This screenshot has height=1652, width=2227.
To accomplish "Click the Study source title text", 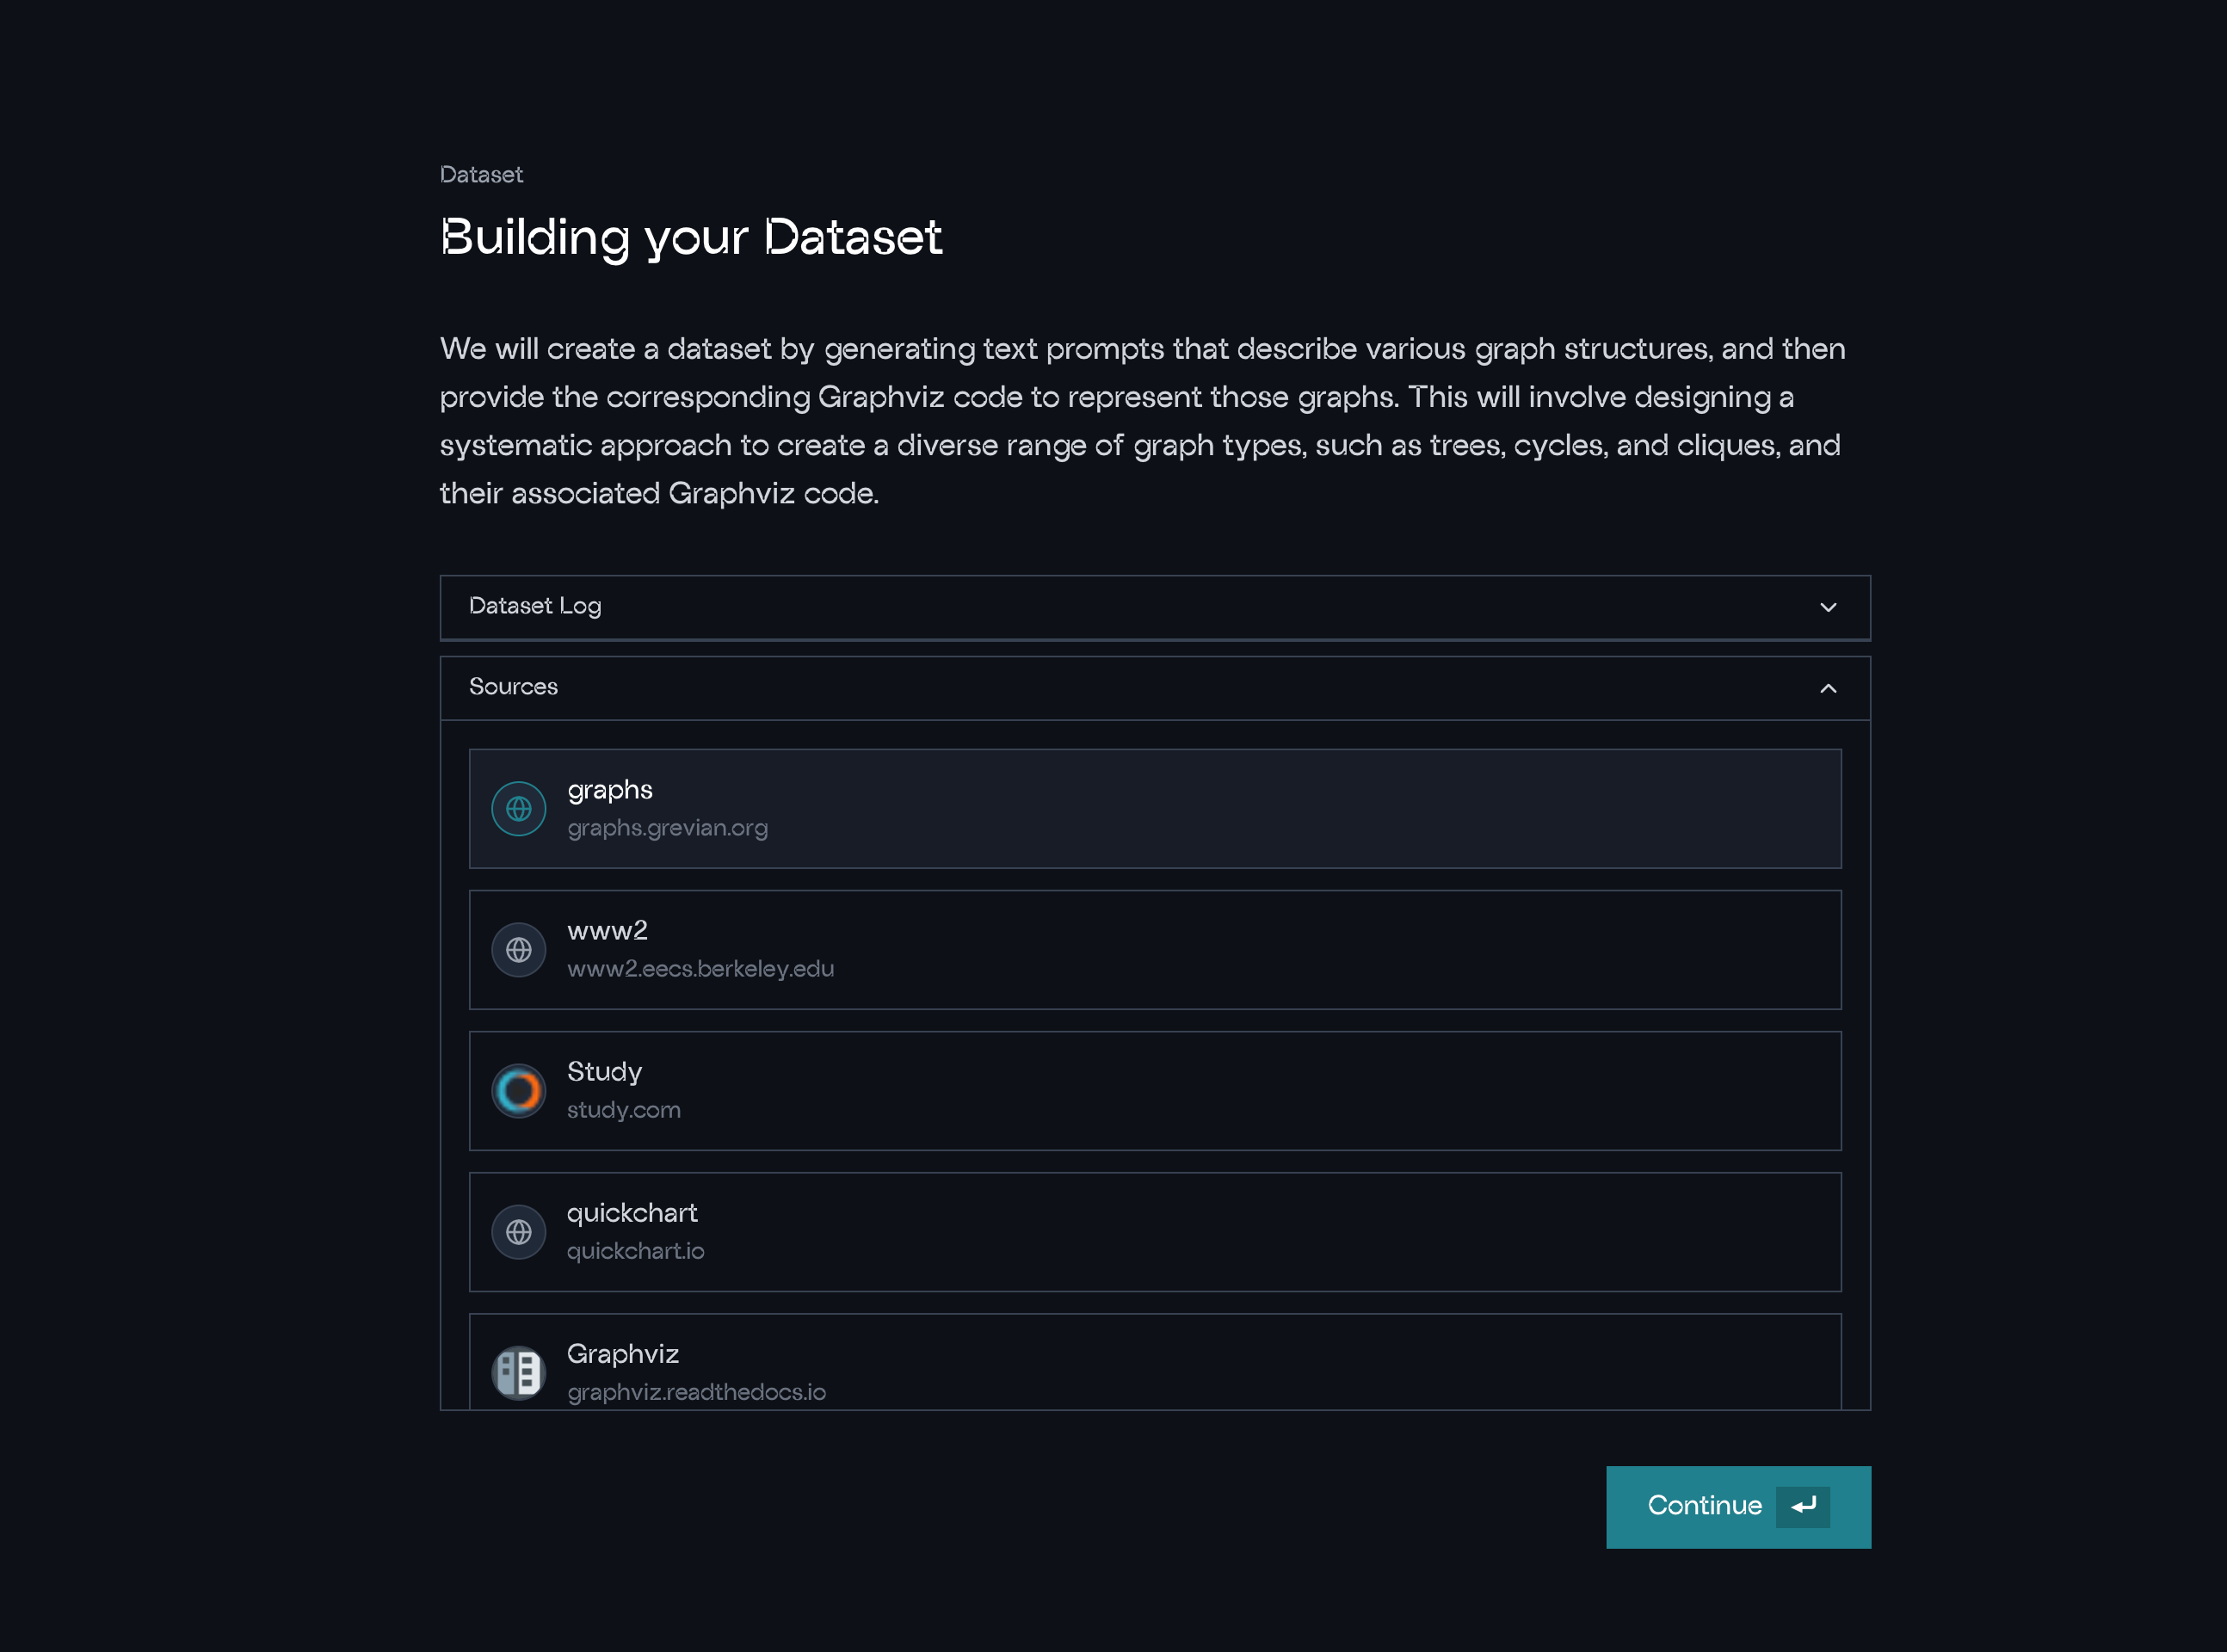I will [604, 1072].
